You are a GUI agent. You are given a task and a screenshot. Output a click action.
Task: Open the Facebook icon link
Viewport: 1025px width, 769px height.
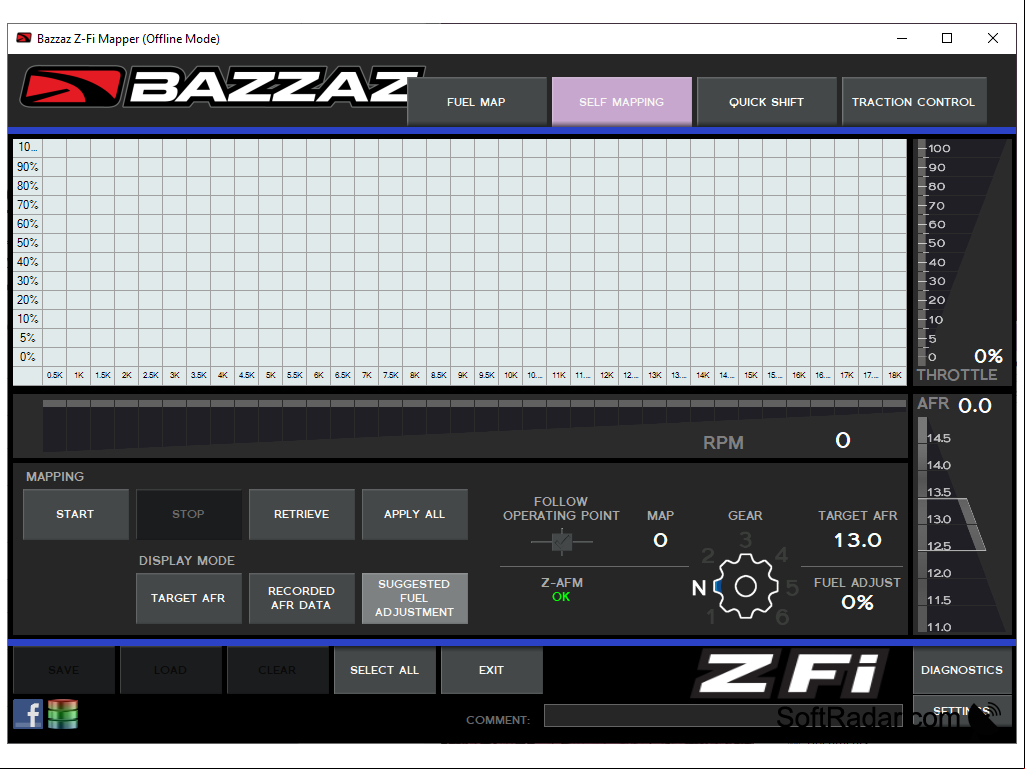[28, 713]
